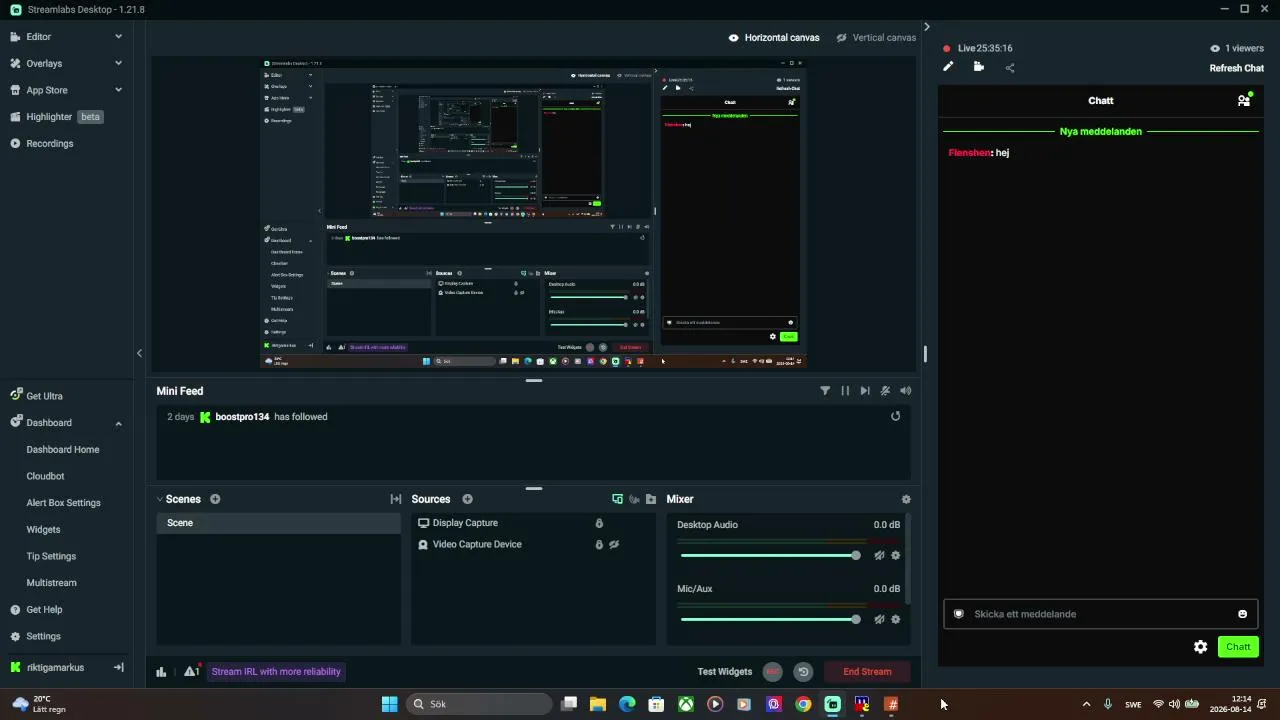Image resolution: width=1280 pixels, height=720 pixels.
Task: Replay the boostpro134 follow alert
Action: (x=895, y=416)
